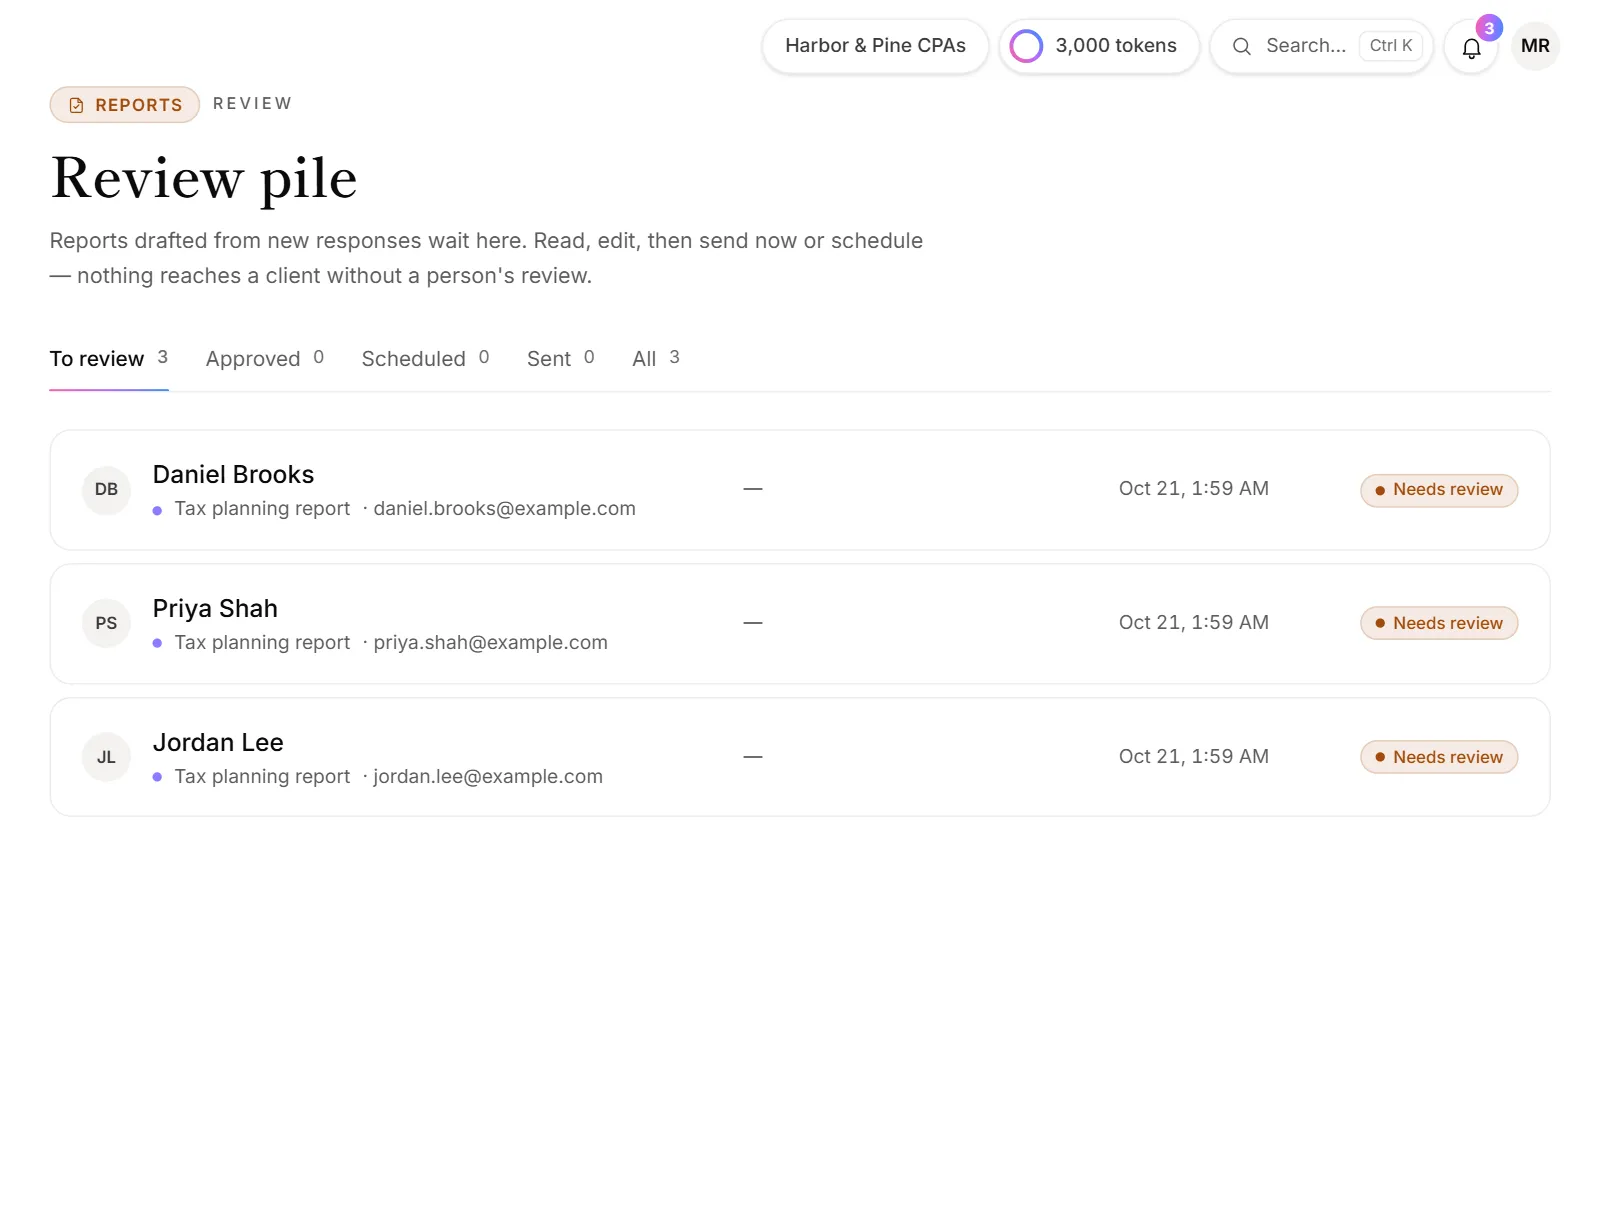Screen dimensions: 1600x1231
Task: Click the Oct 21 timestamp on Daniel Brooks row
Action: [1193, 489]
